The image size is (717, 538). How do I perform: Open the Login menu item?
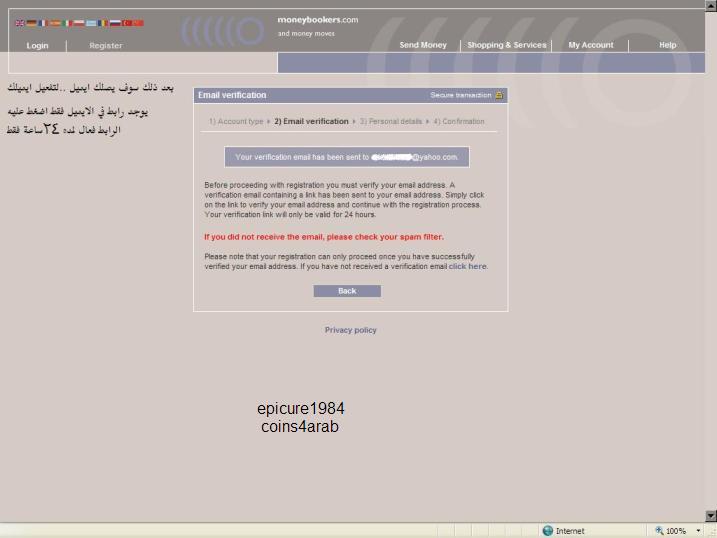click(37, 46)
